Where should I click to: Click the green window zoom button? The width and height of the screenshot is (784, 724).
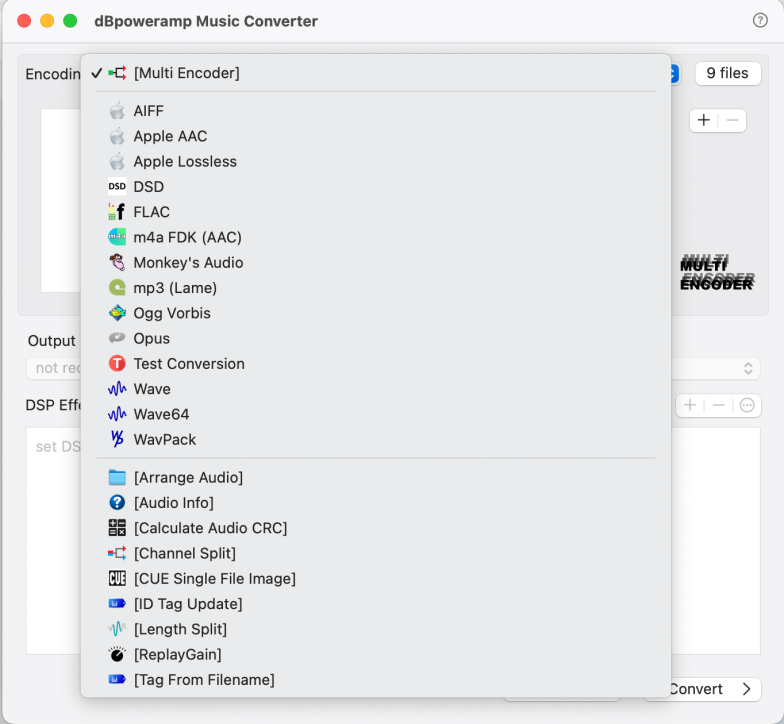coord(70,20)
